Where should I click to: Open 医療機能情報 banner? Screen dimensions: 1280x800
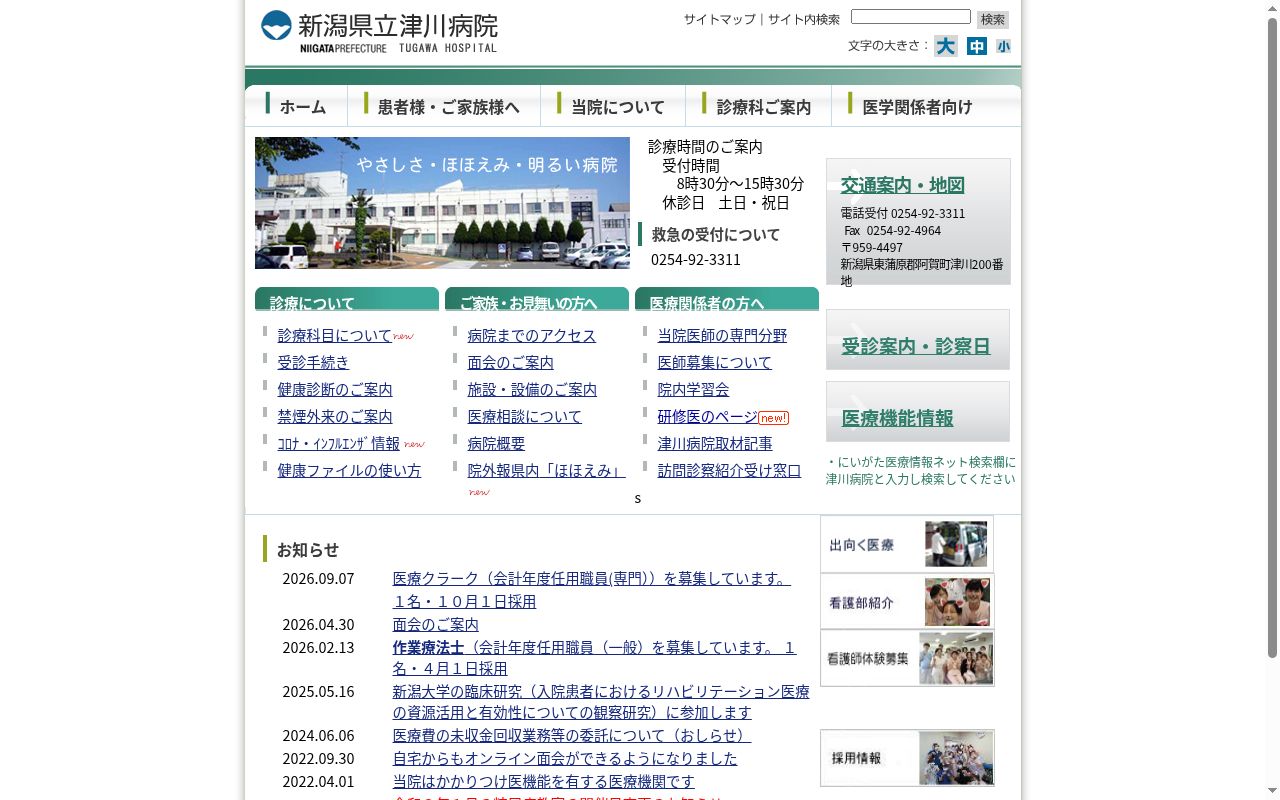point(917,412)
